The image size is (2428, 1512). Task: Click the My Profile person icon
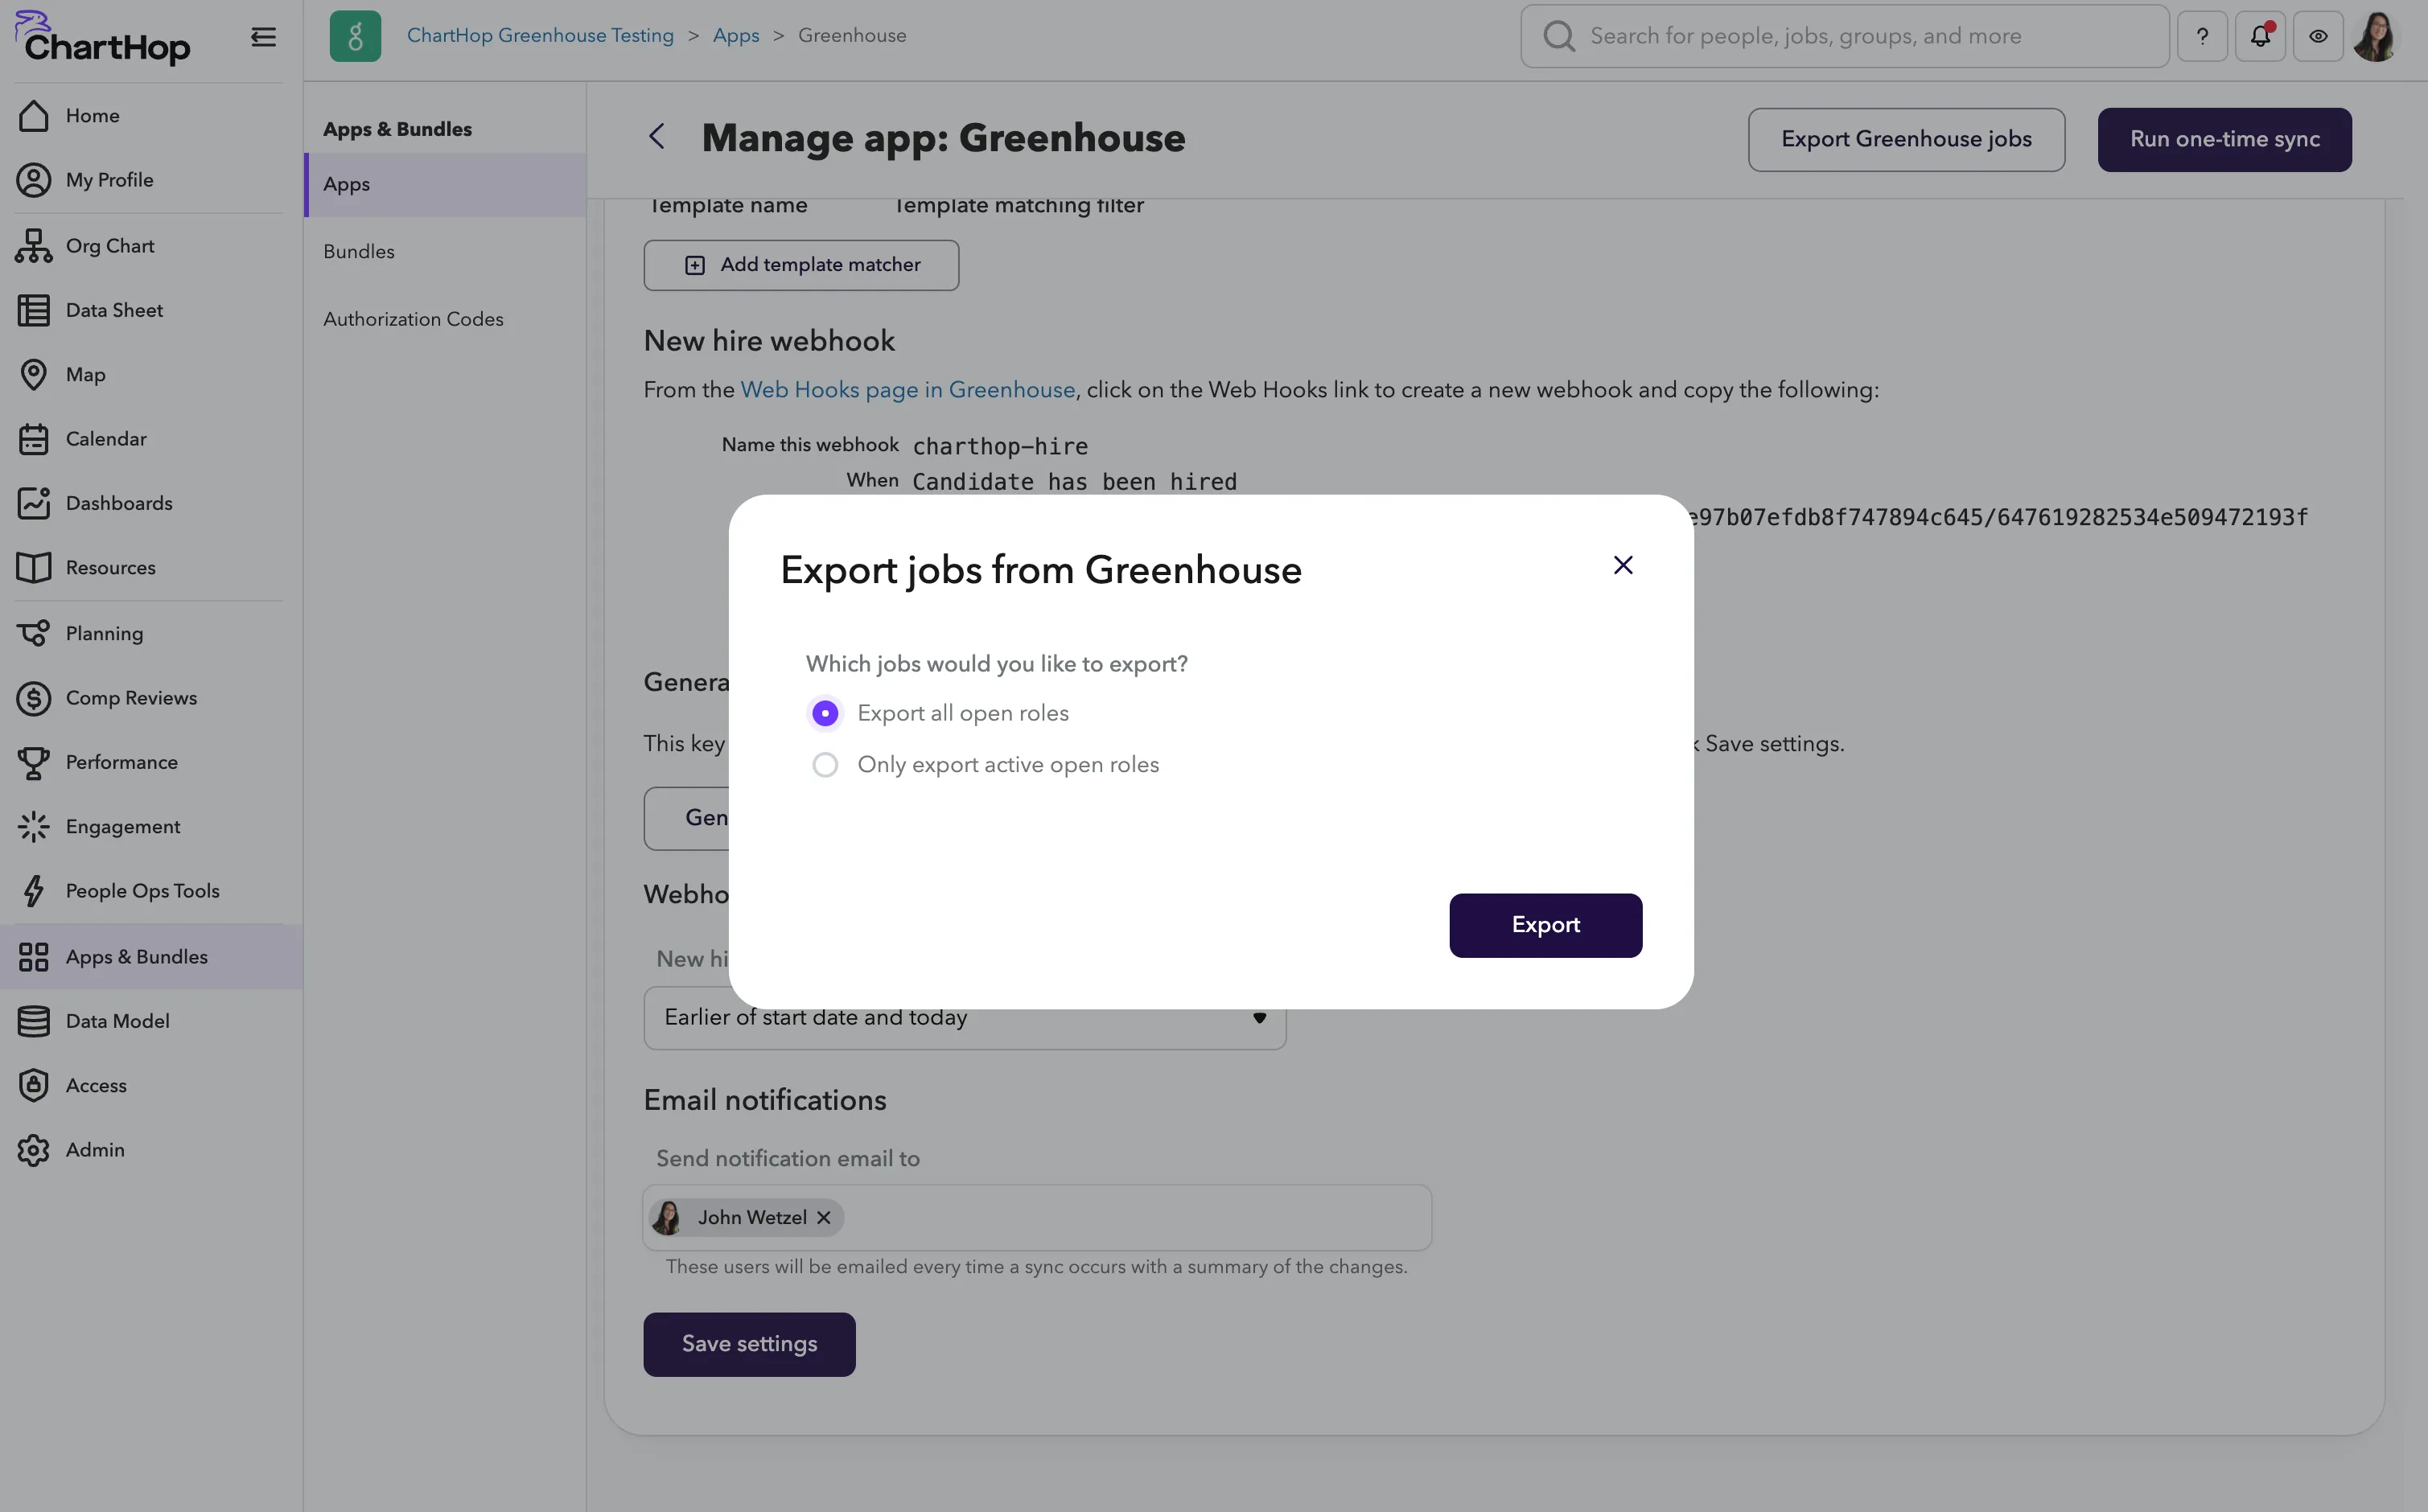(34, 180)
